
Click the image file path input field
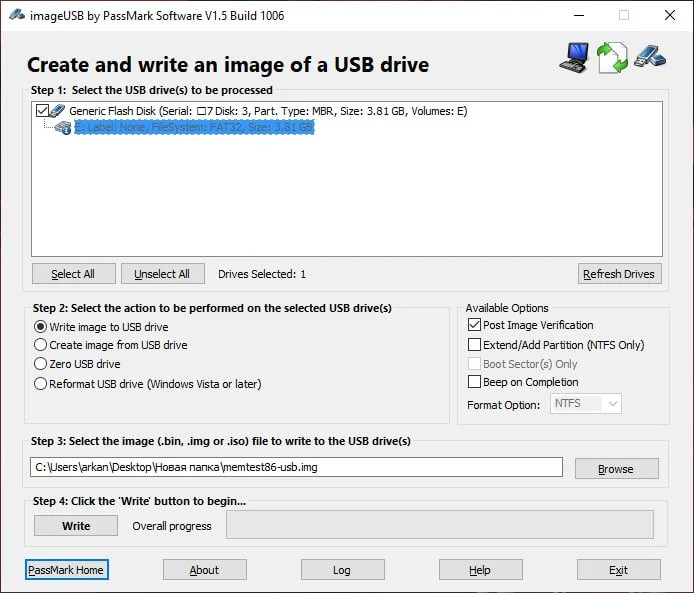(296, 467)
